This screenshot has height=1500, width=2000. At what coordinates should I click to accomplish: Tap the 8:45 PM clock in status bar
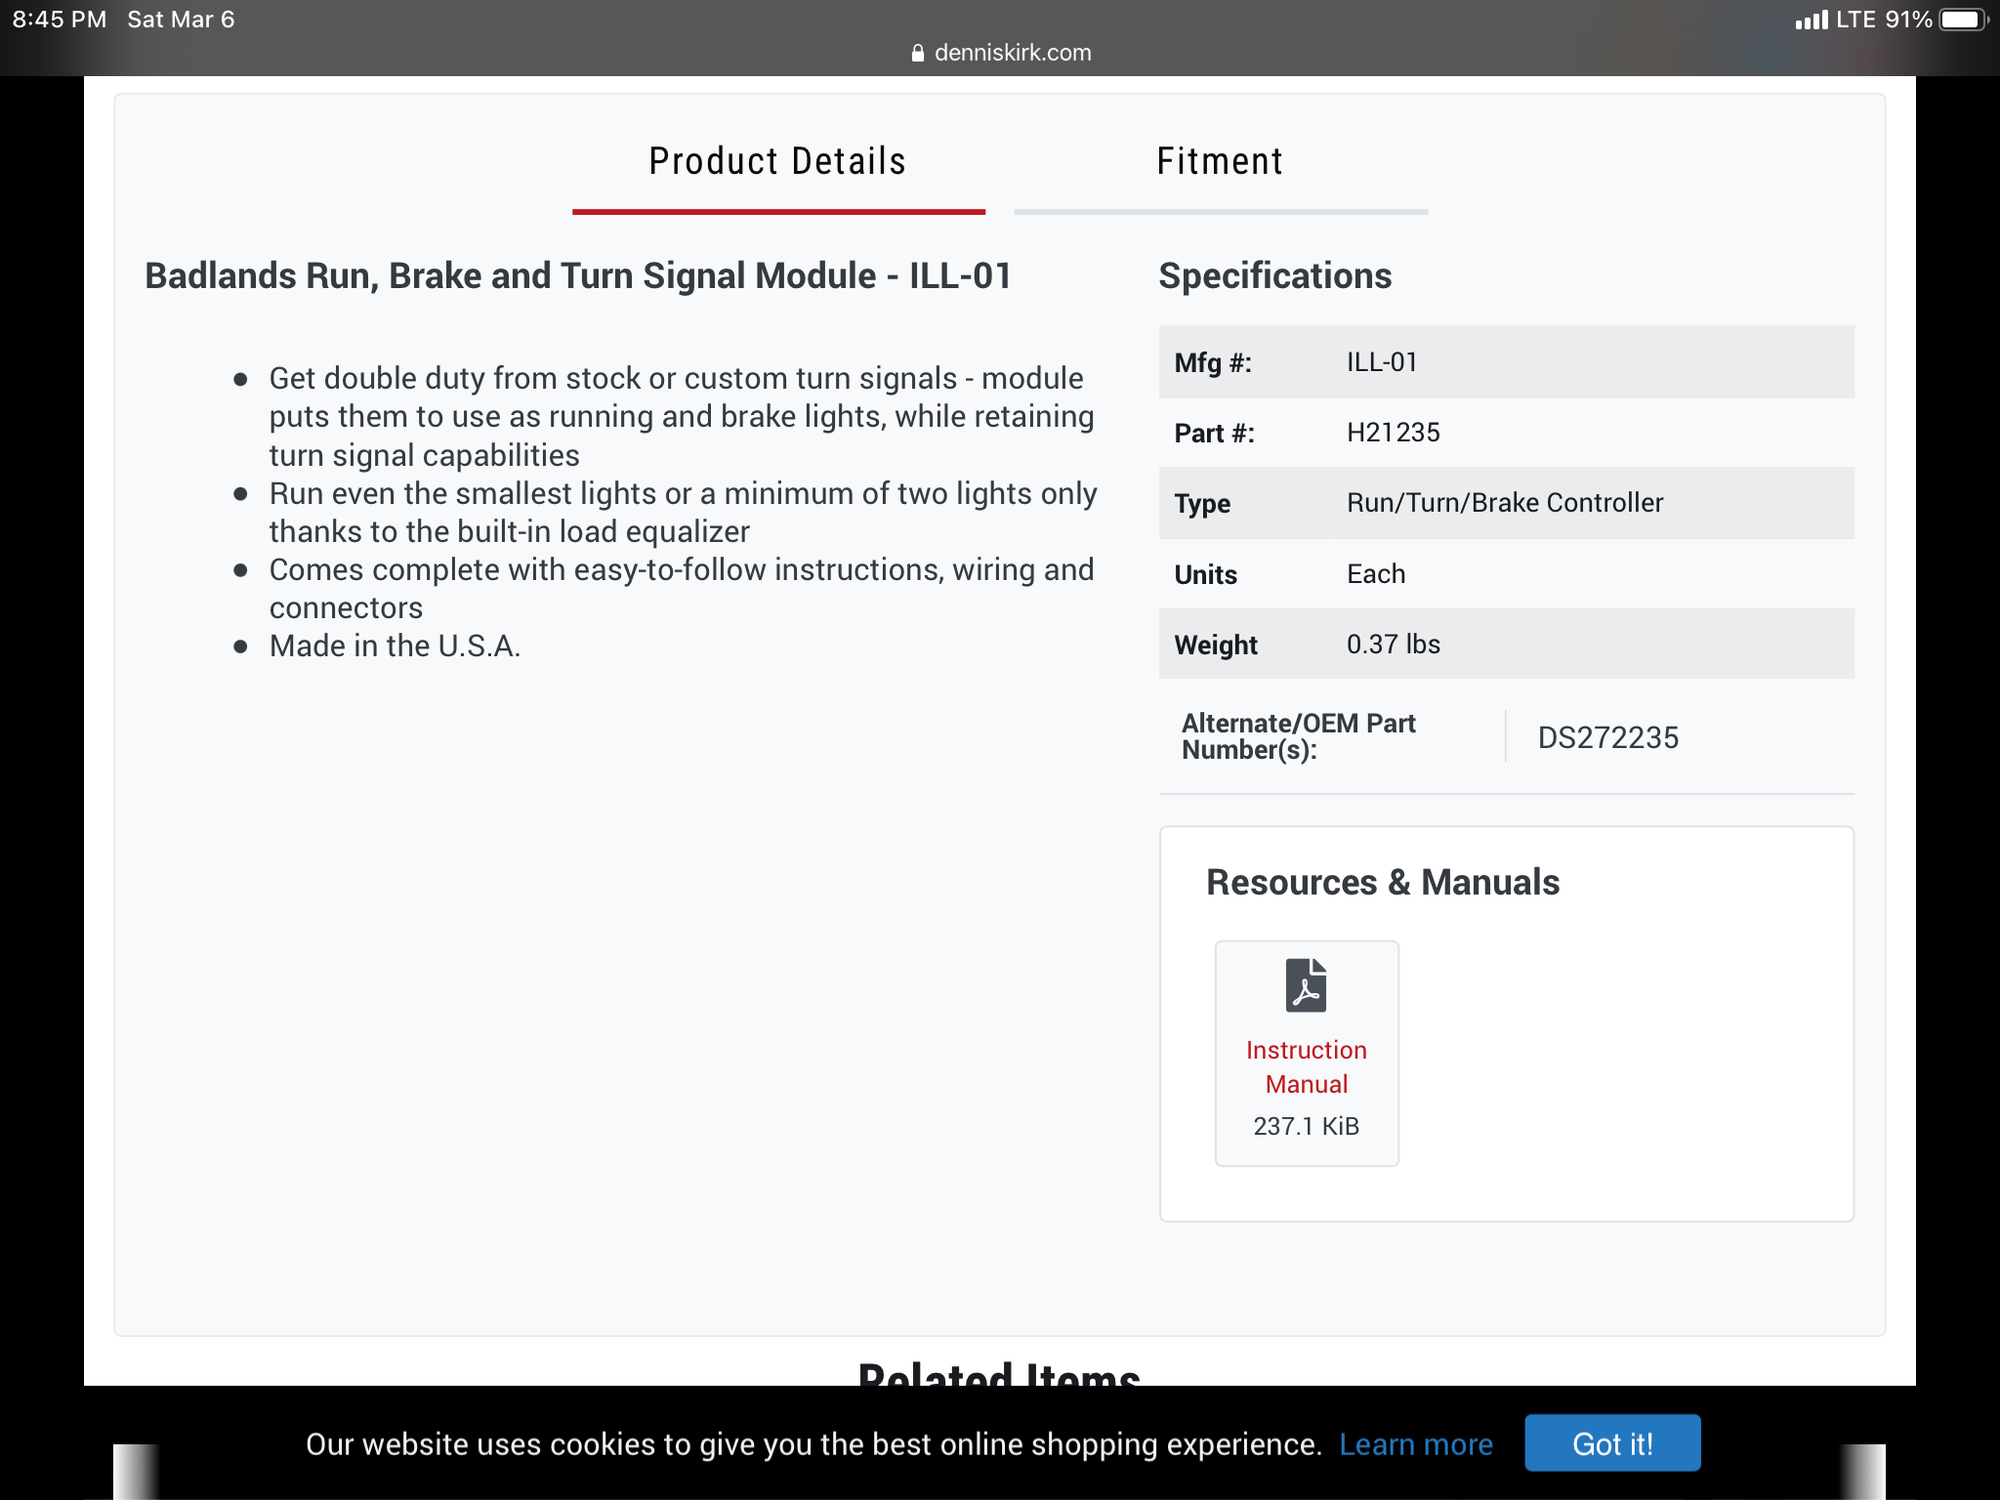click(60, 20)
